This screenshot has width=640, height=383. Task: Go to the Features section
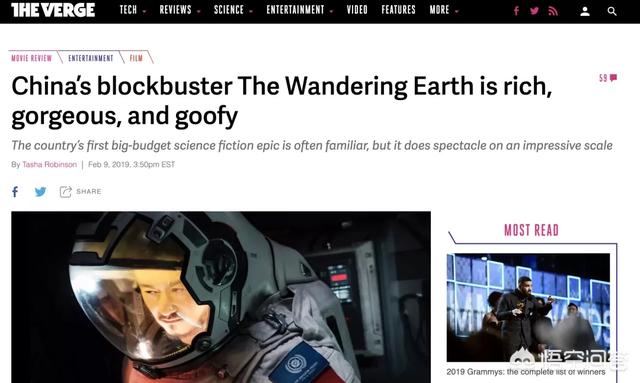click(x=398, y=10)
